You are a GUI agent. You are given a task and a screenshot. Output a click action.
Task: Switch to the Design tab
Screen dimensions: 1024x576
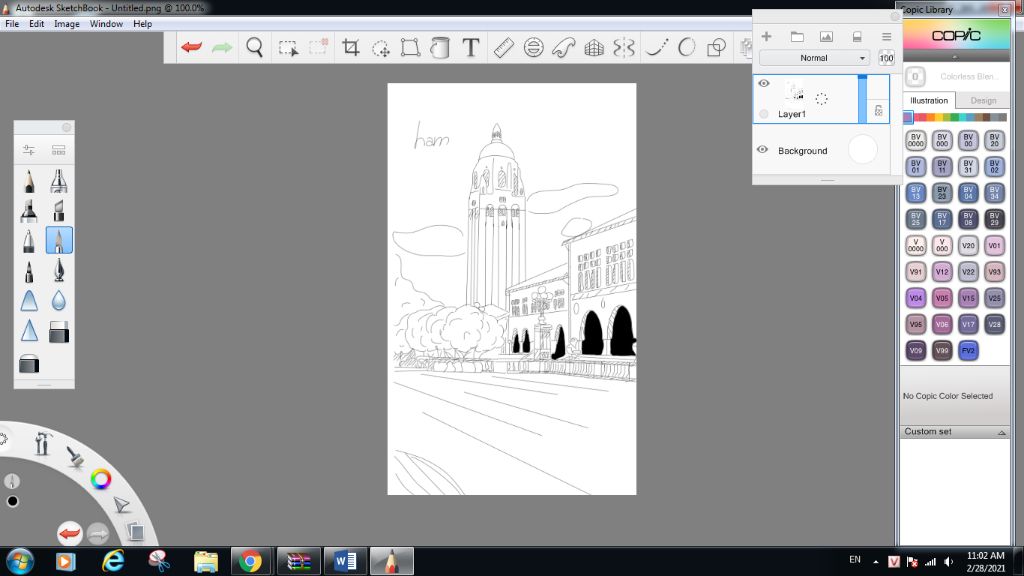[x=983, y=101]
